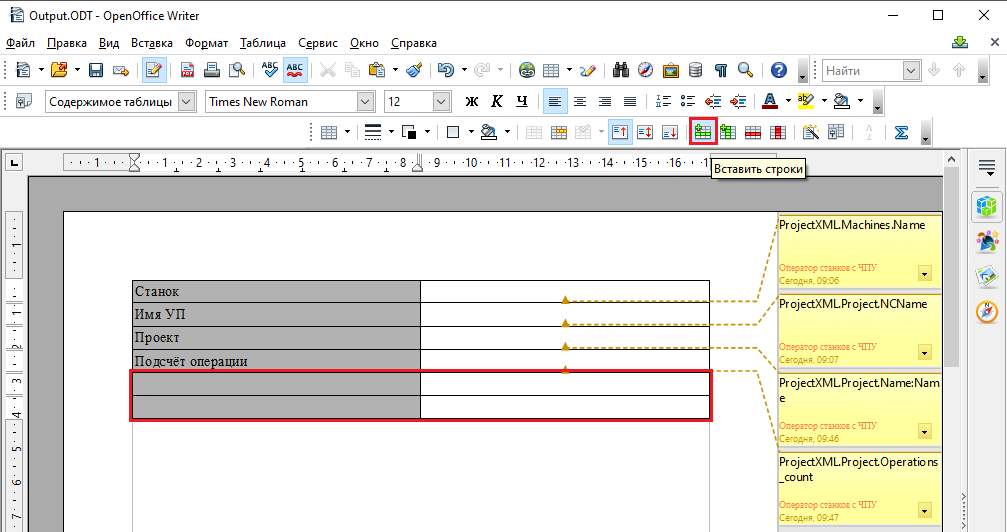The height and width of the screenshot is (532, 1007).
Task: Toggle automatic spell checking
Action: (x=295, y=70)
